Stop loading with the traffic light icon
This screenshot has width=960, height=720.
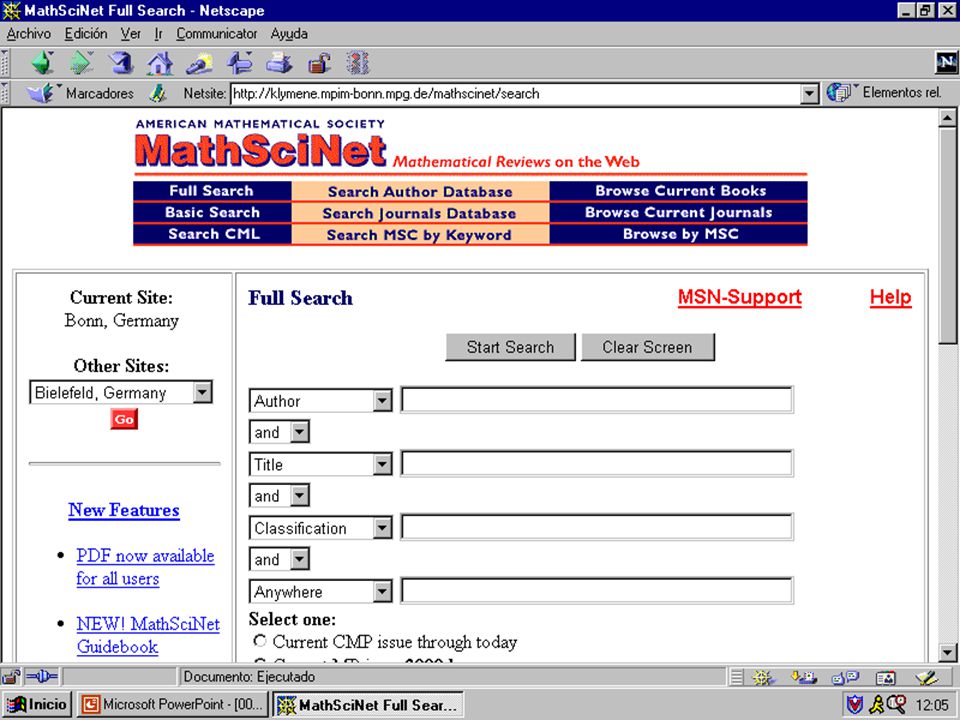[x=358, y=63]
